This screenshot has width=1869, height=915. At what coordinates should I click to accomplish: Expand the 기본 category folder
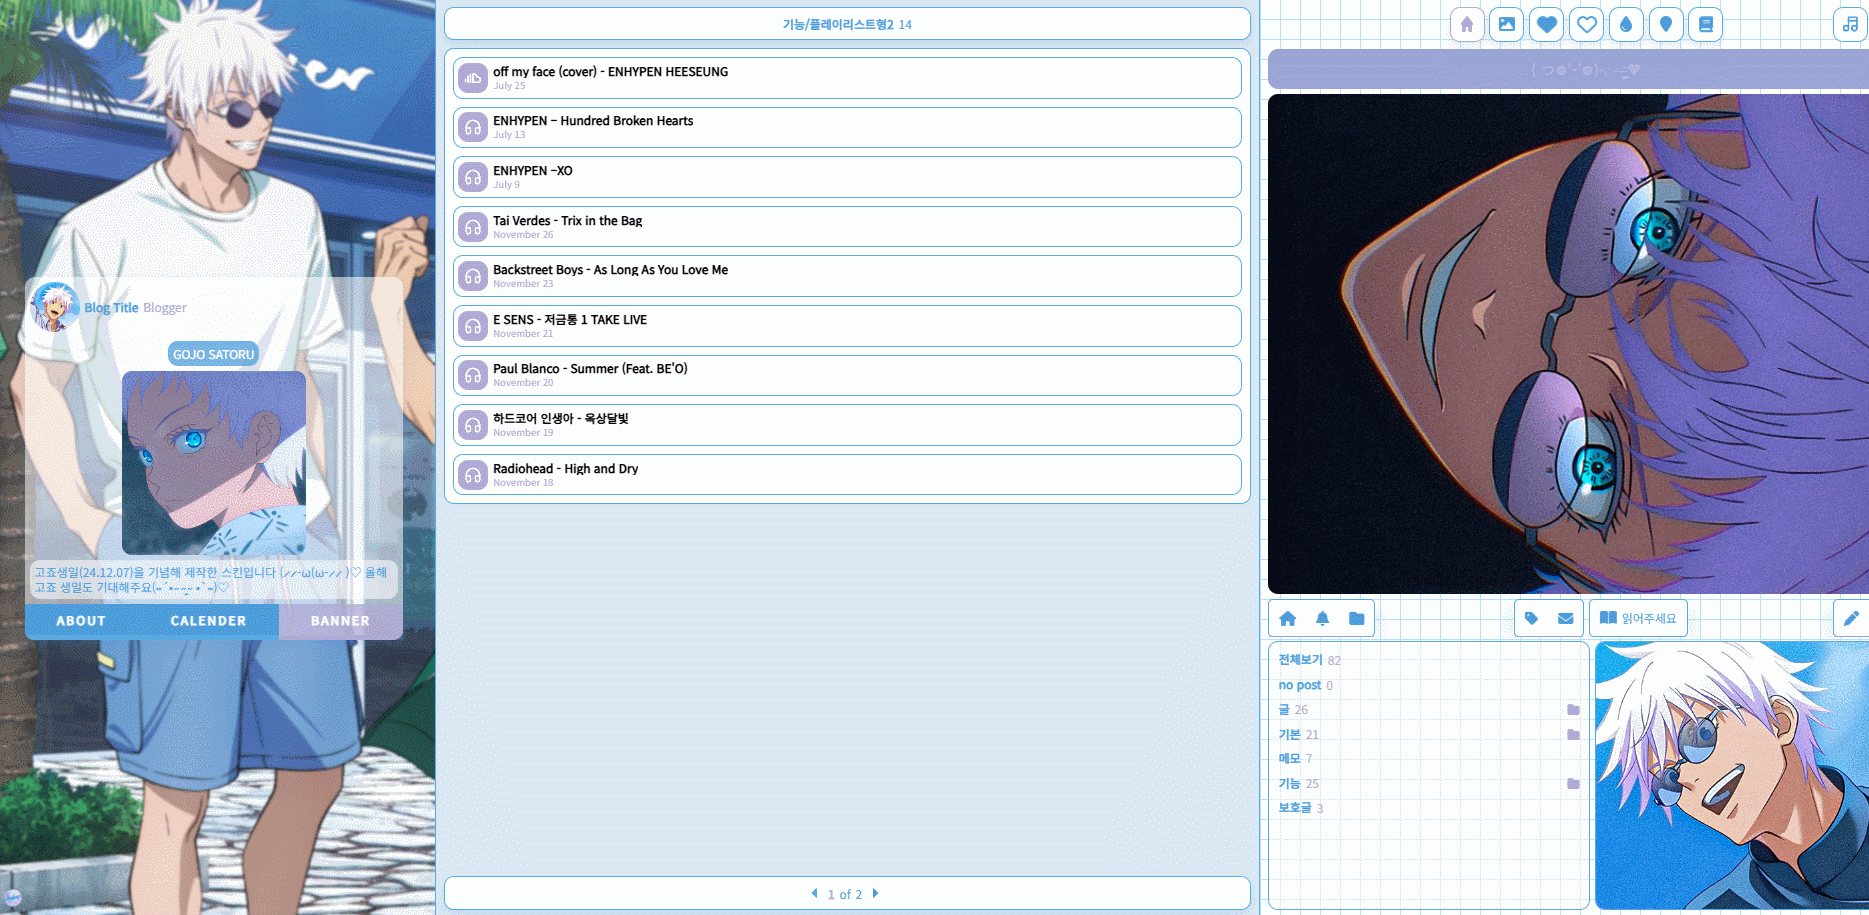tap(1573, 735)
